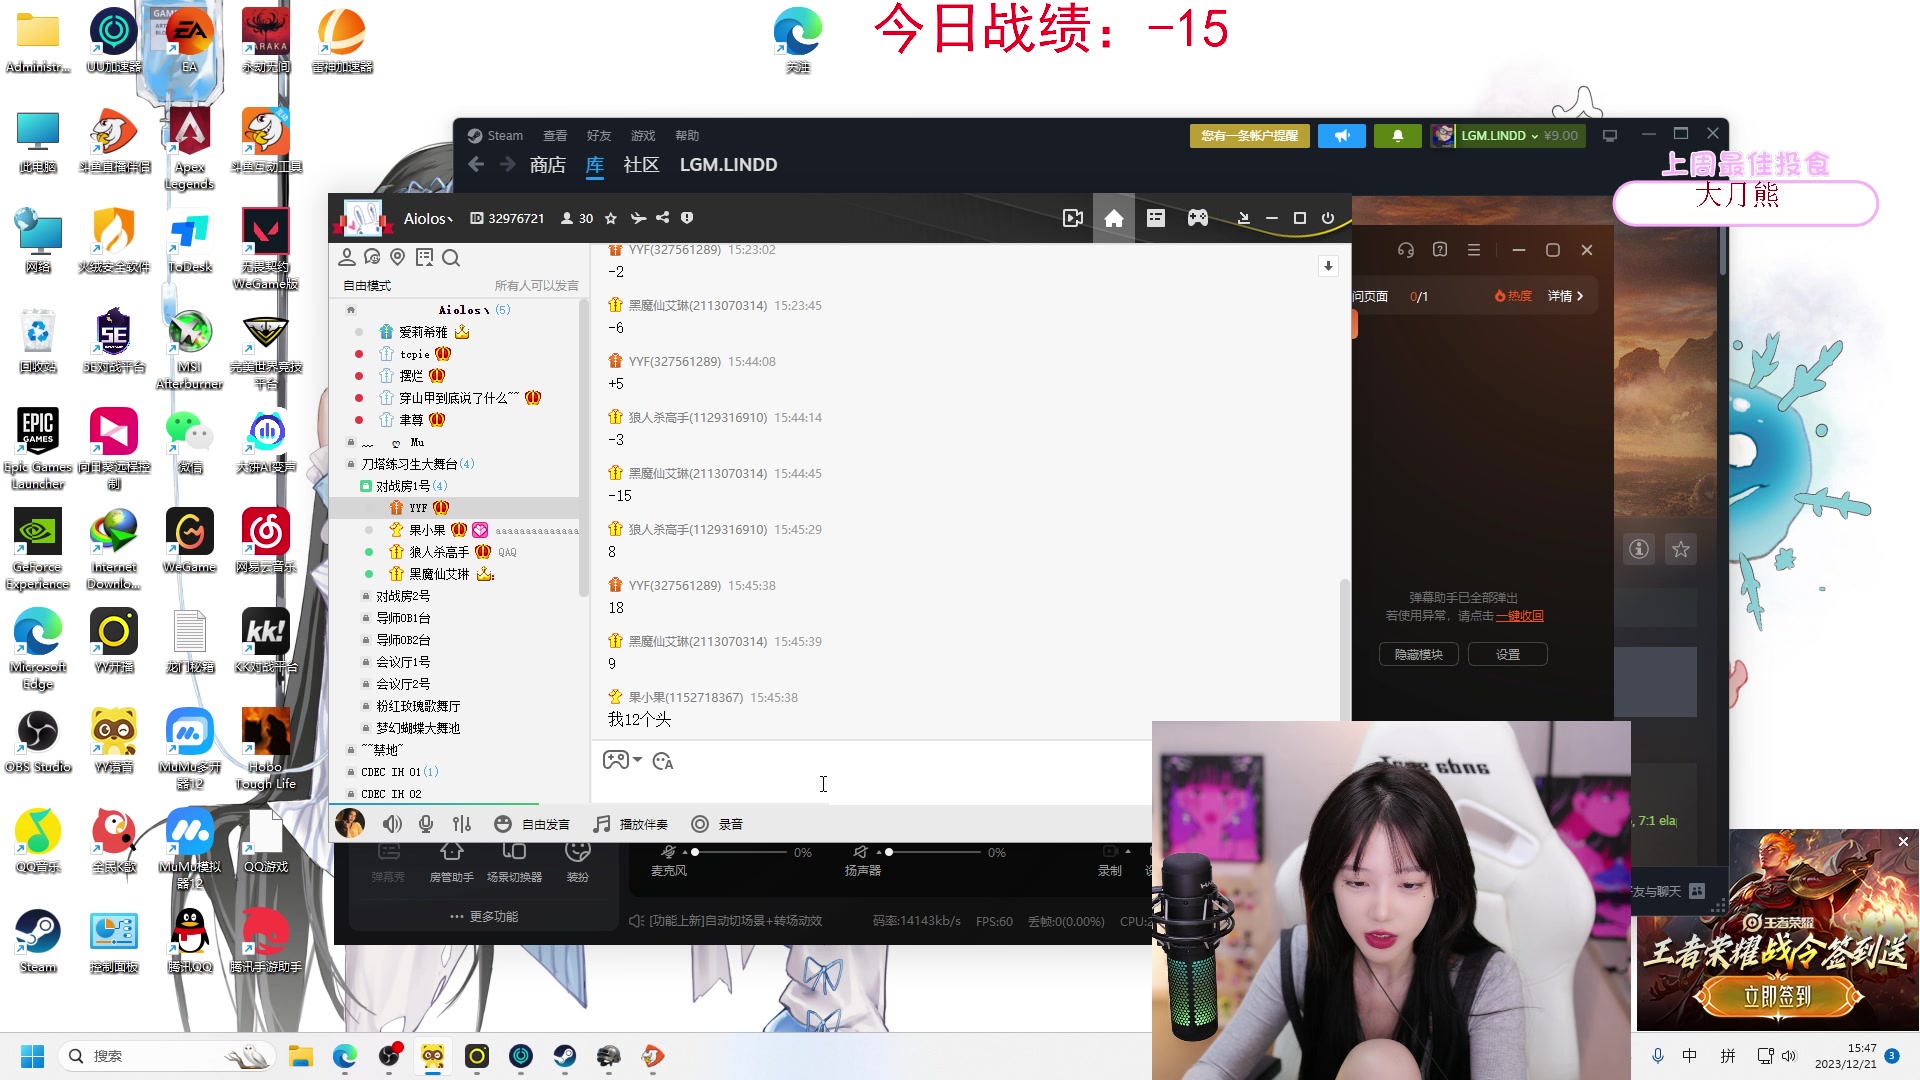Open Aiolos channel name dropdown

(x=428, y=218)
